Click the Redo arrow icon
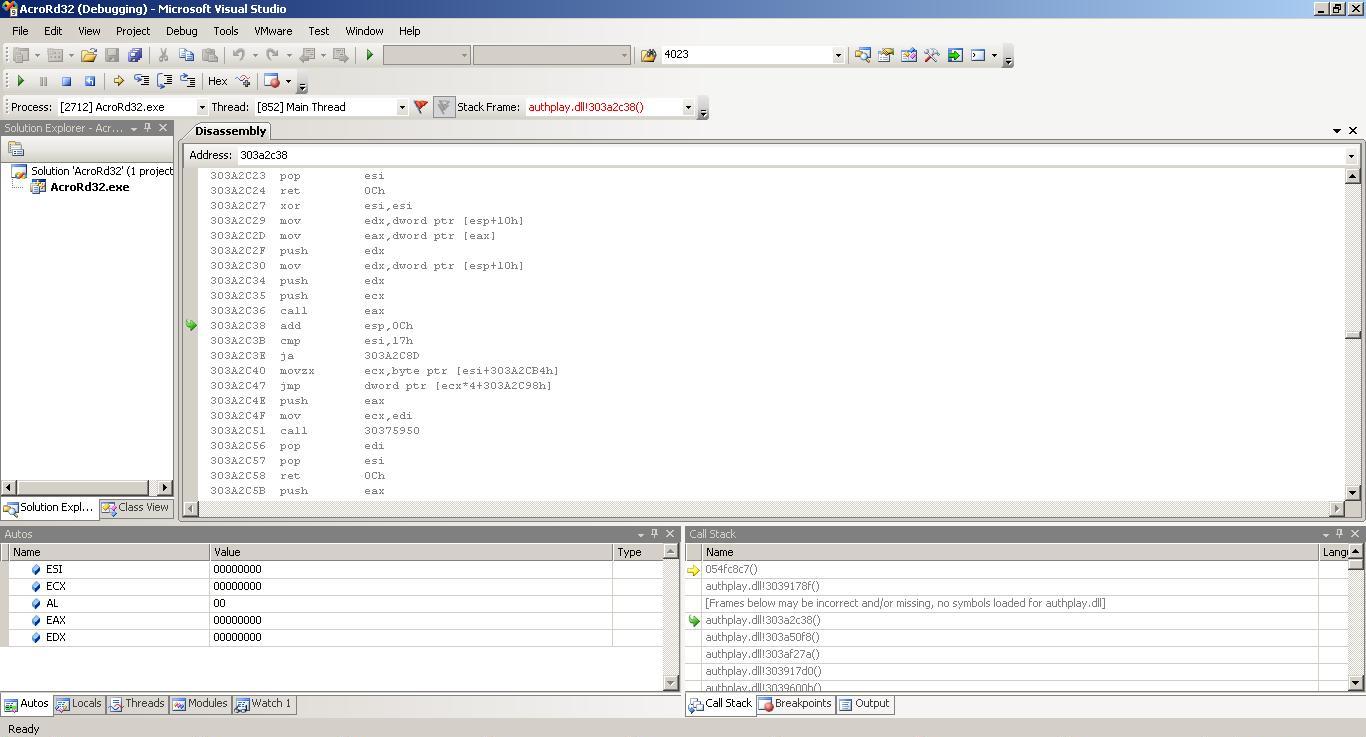The image size is (1366, 737). pos(271,55)
